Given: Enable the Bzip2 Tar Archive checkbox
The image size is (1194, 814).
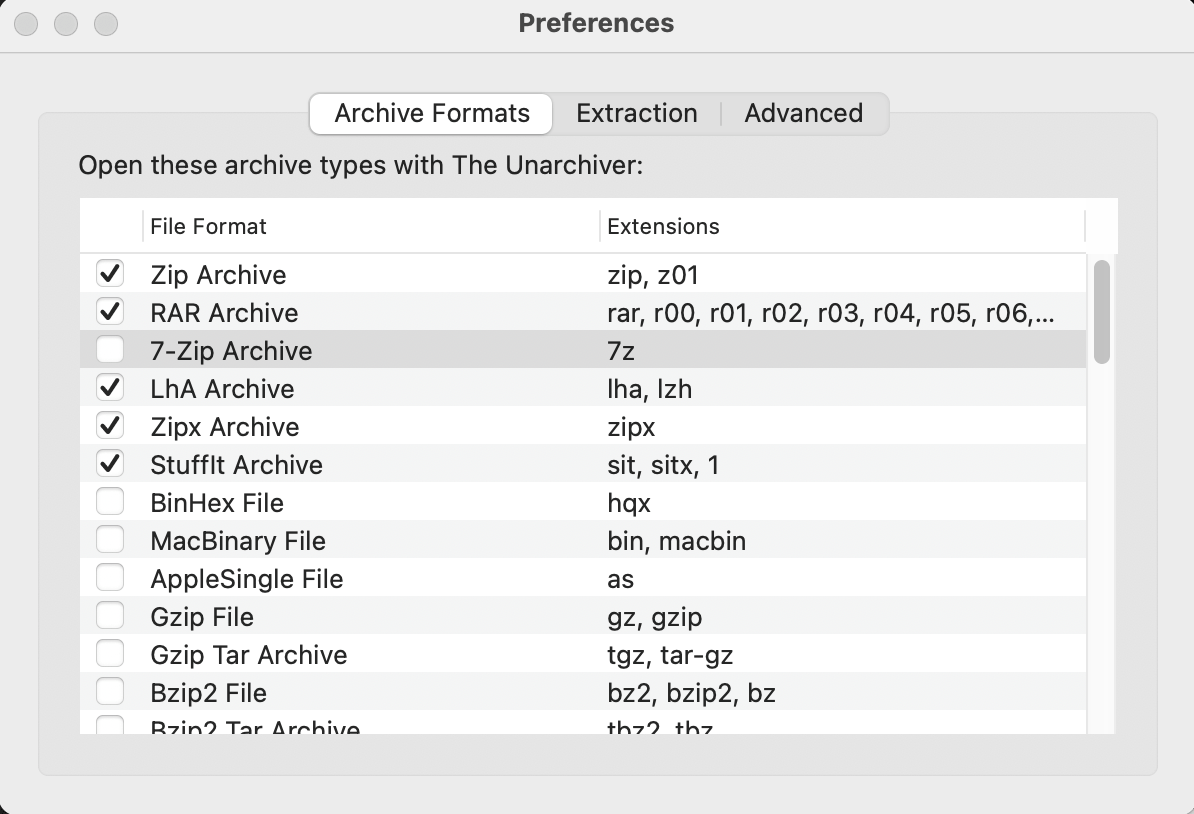Looking at the screenshot, I should pos(110,726).
